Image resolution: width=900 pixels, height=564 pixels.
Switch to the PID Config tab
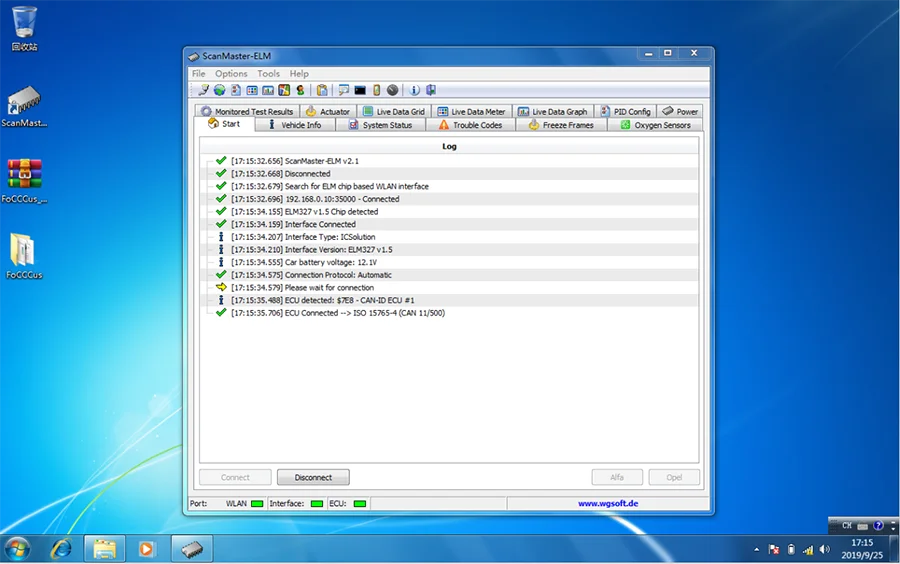click(625, 111)
